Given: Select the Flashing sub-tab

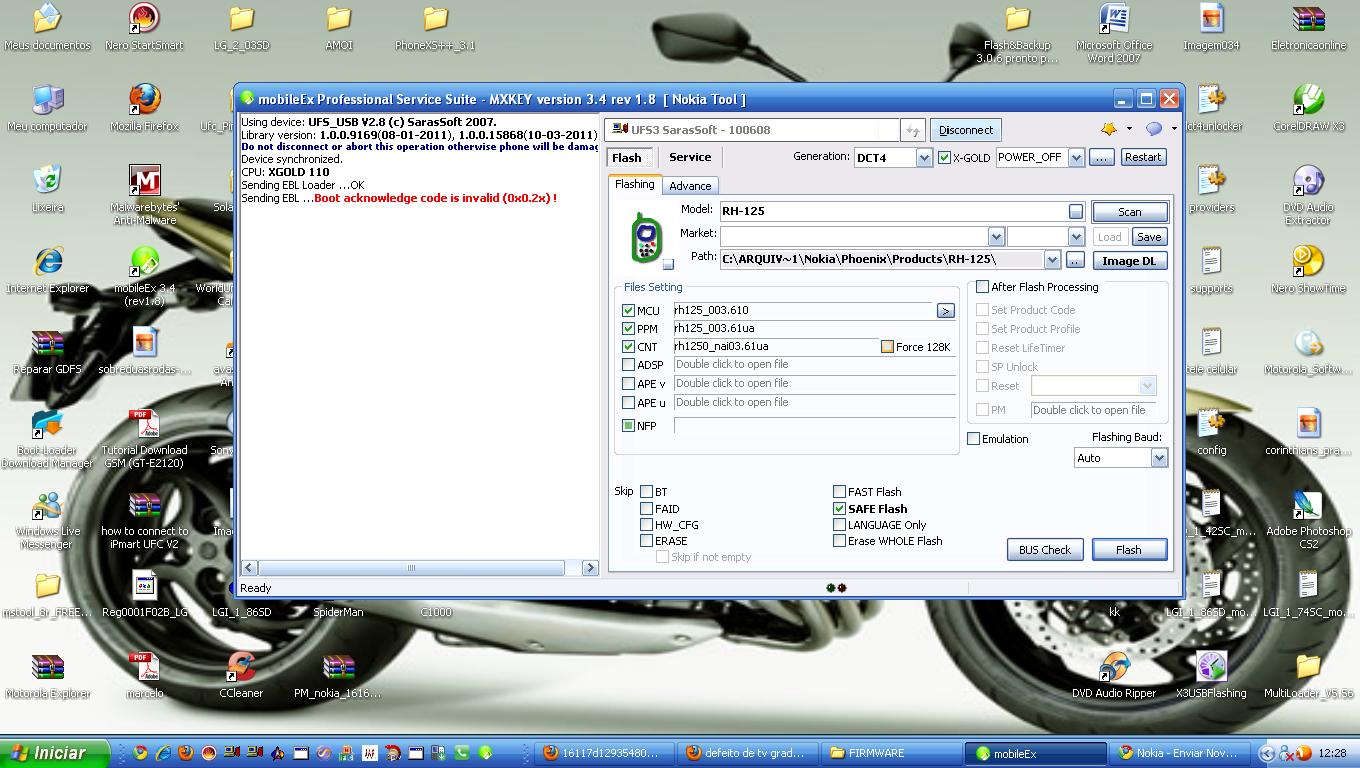Looking at the screenshot, I should (634, 184).
